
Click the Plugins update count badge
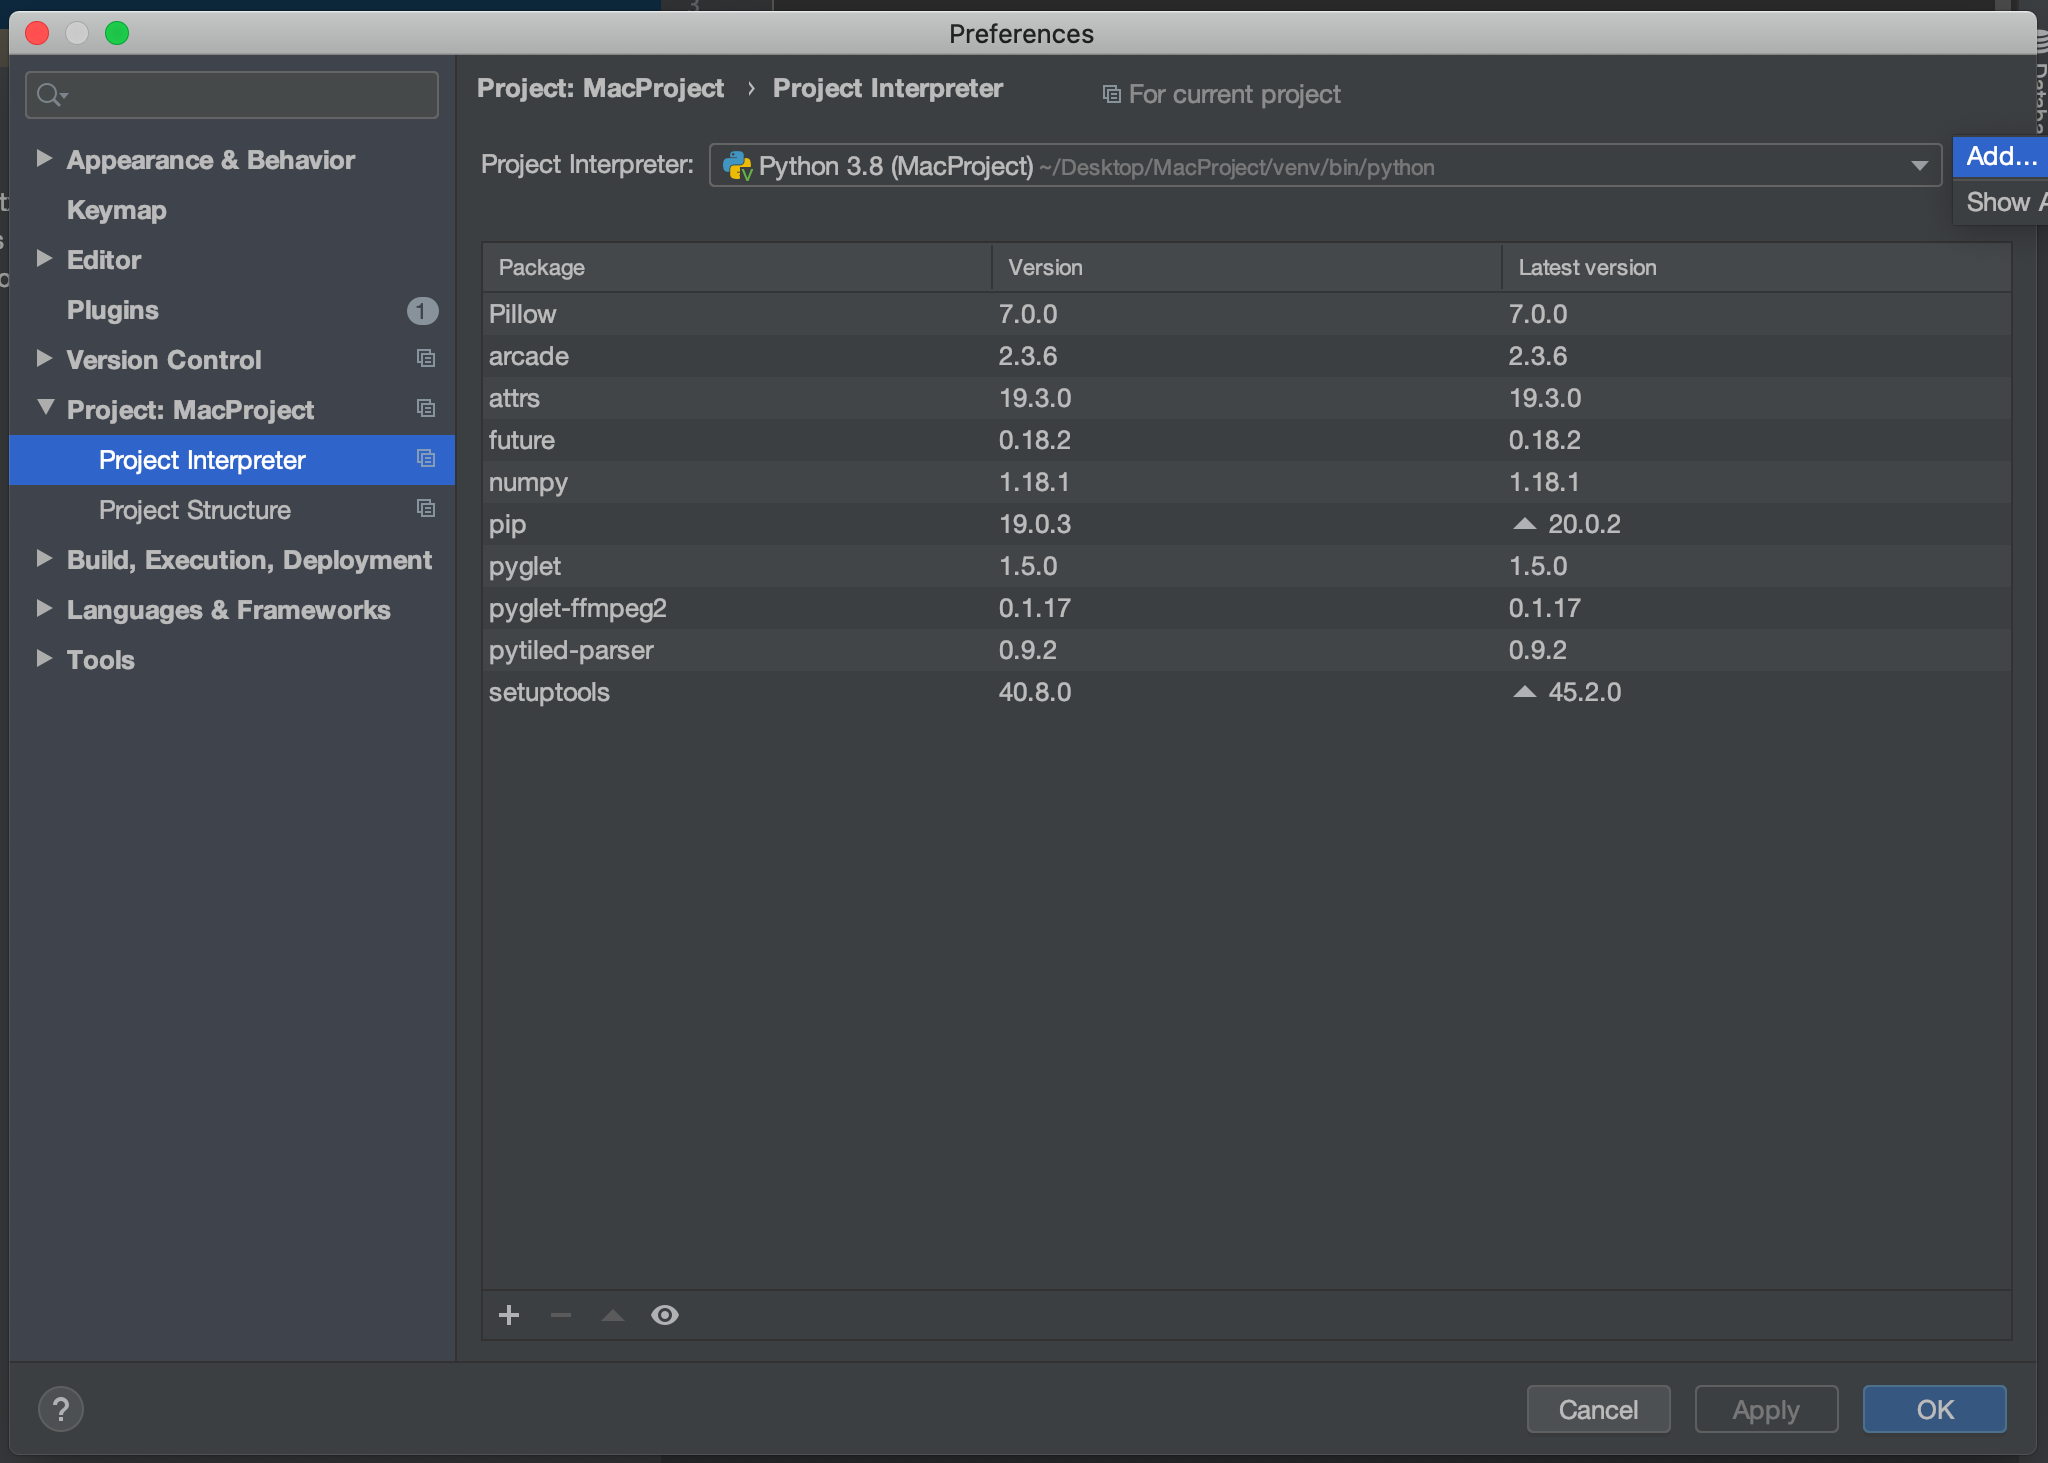click(422, 311)
